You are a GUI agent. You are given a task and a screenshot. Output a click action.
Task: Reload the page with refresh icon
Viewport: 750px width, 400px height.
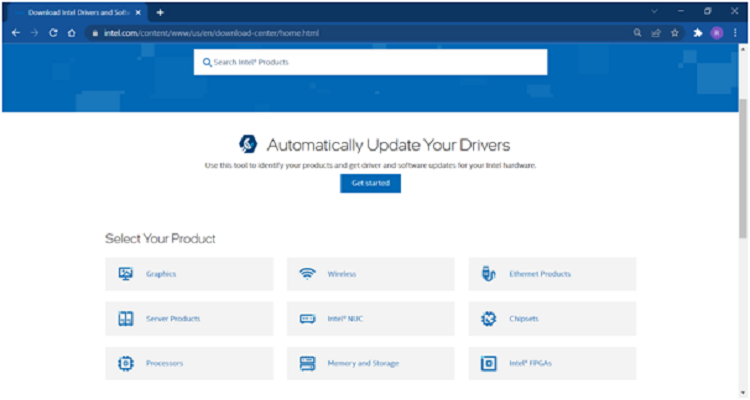(53, 33)
